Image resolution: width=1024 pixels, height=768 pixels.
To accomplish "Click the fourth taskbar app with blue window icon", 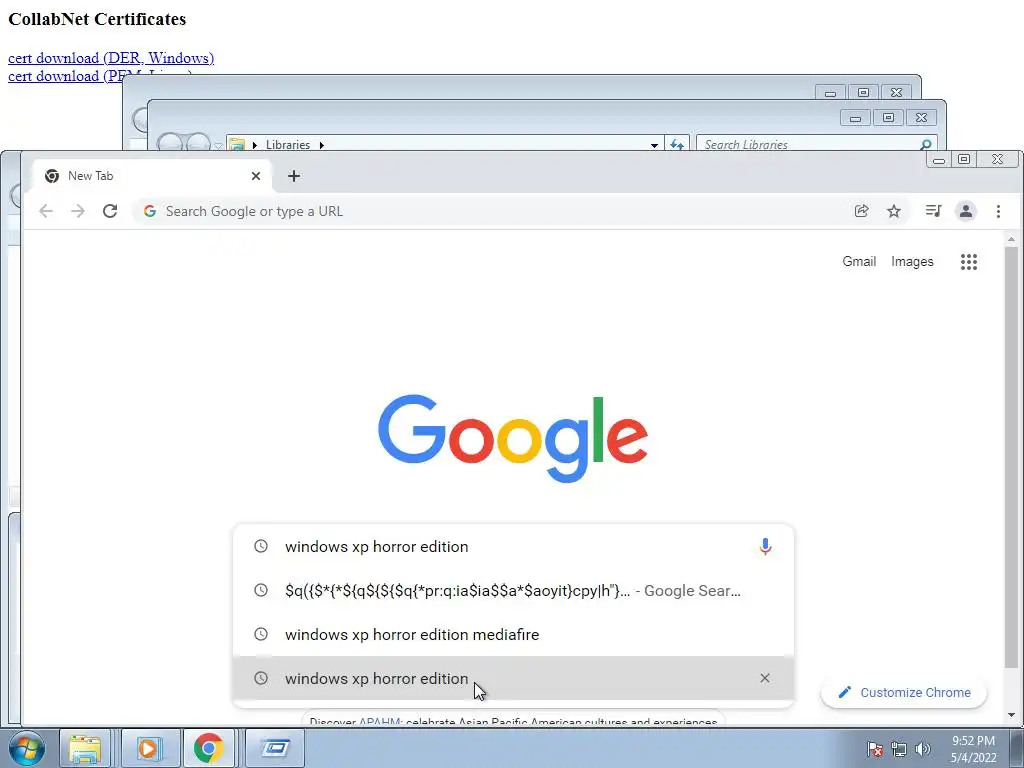I will click(275, 748).
